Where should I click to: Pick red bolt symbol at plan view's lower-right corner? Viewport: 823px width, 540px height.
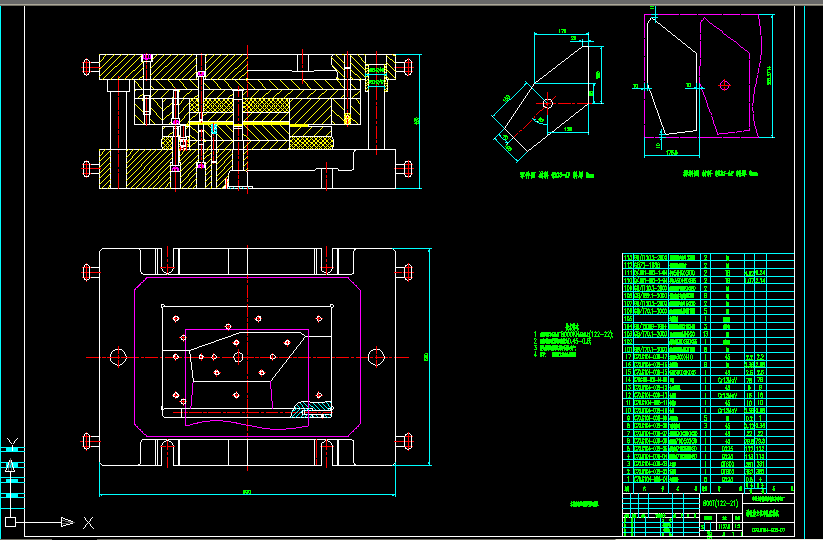[405, 439]
